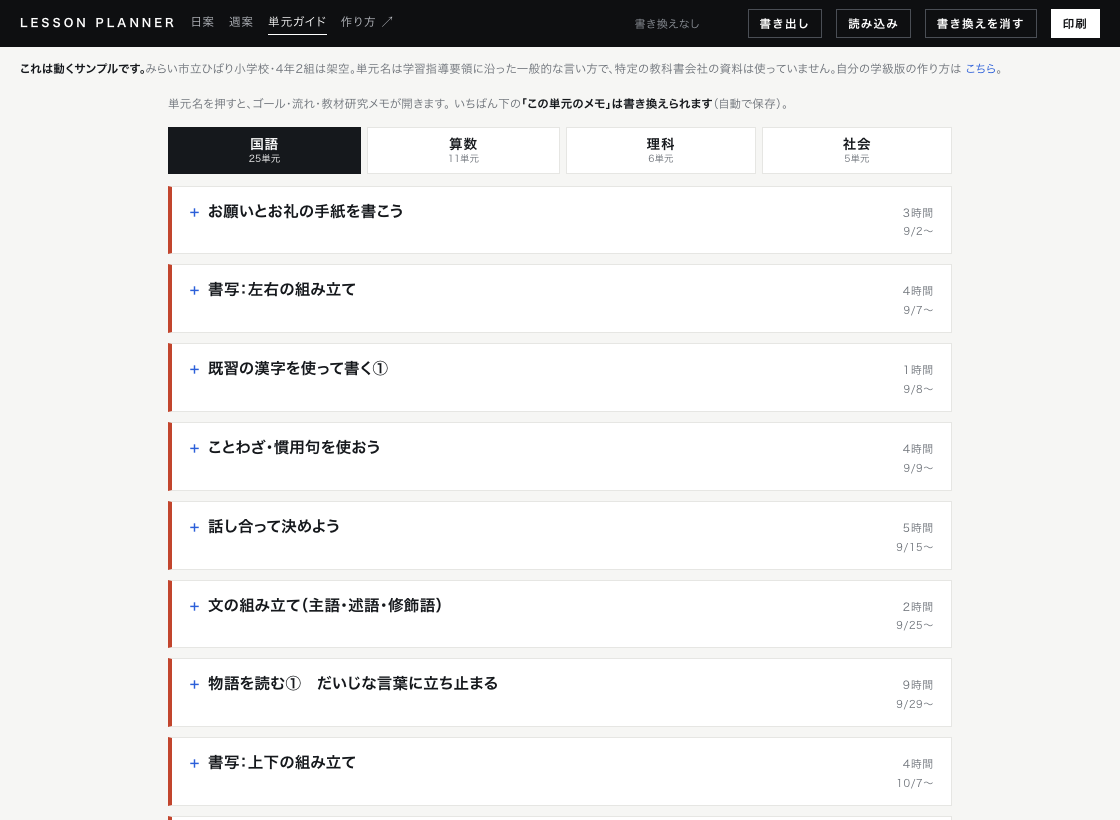
Task: Click unit title 書写:上下の組み立て
Action: tap(281, 763)
